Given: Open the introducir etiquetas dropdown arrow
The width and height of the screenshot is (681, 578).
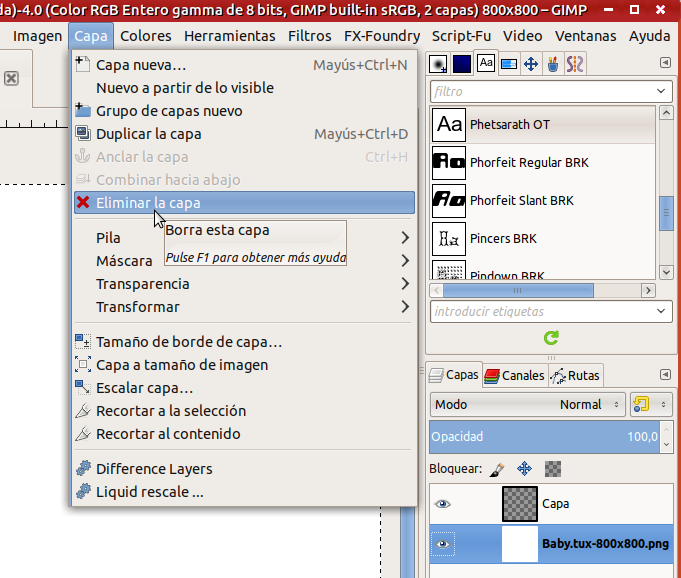Looking at the screenshot, I should pos(661,311).
